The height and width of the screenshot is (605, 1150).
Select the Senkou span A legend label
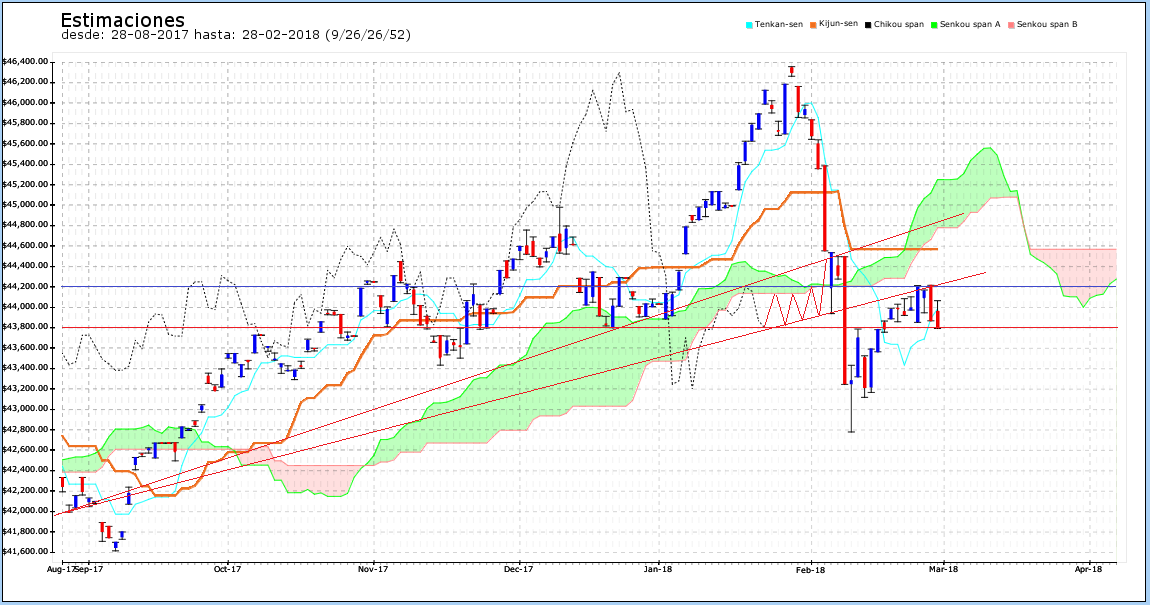(970, 24)
